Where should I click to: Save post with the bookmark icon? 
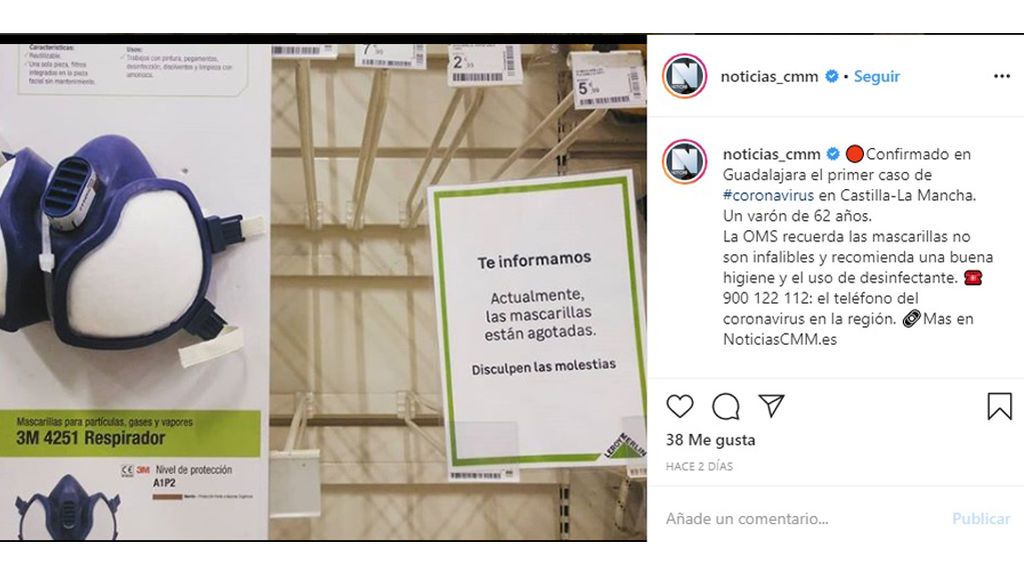999,406
